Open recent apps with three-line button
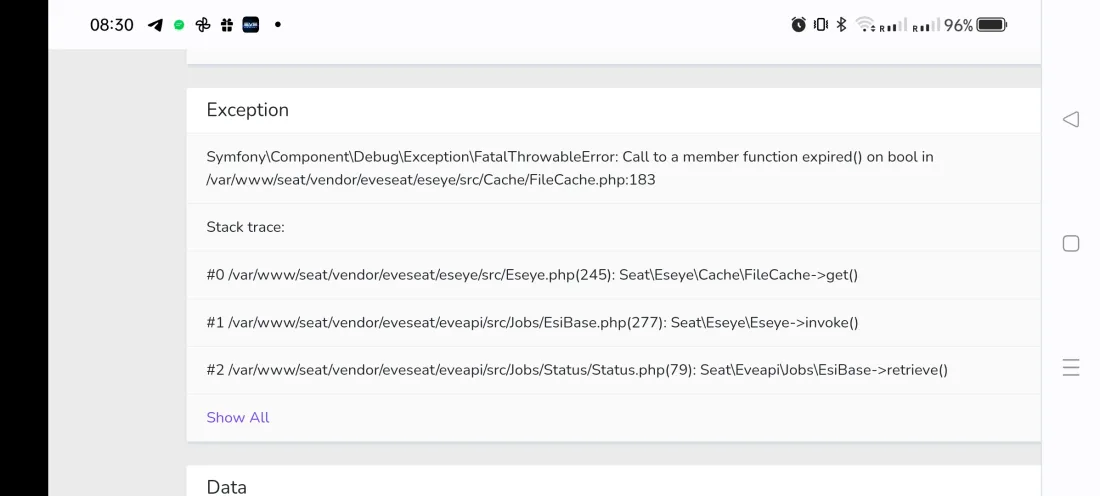Screen dimensions: 1100x496 click(1070, 368)
